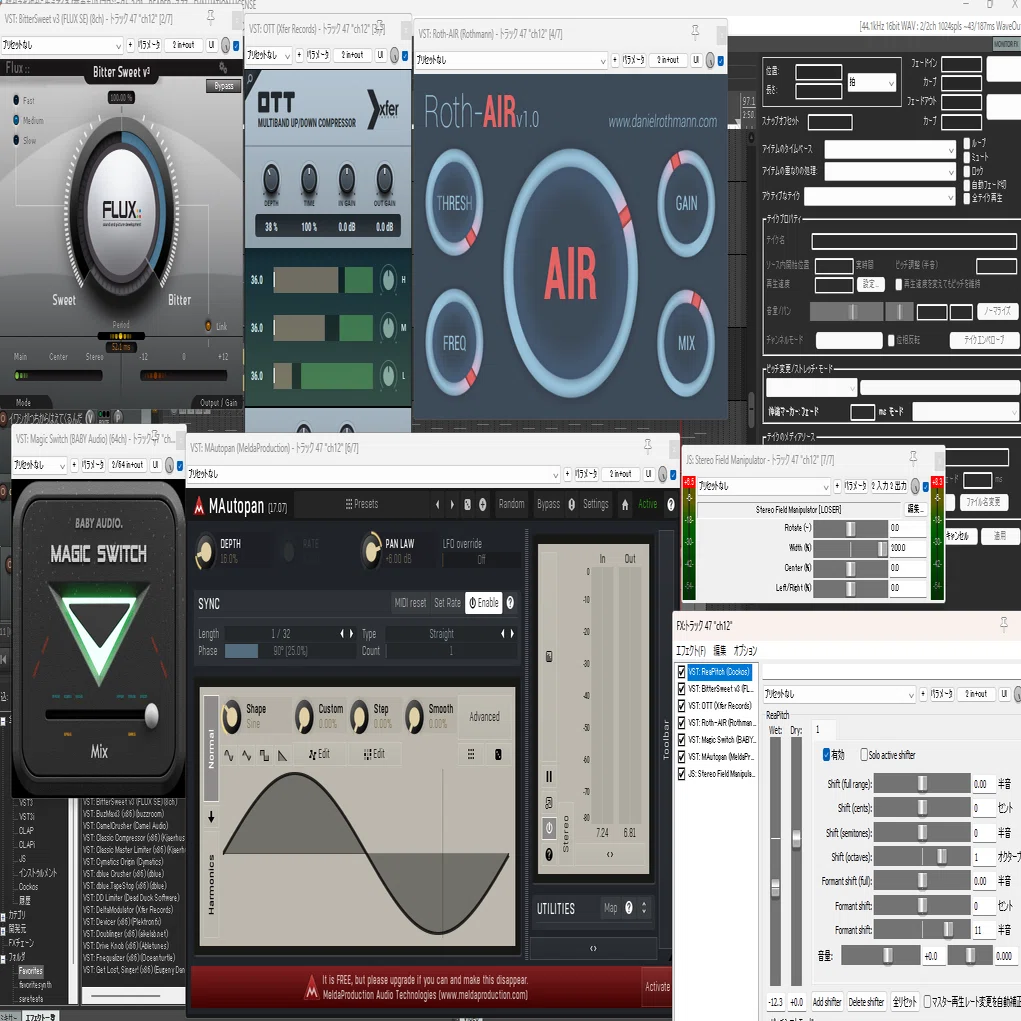Expand the カテゴリ tree node
This screenshot has height=1021, width=1021.
3,916
